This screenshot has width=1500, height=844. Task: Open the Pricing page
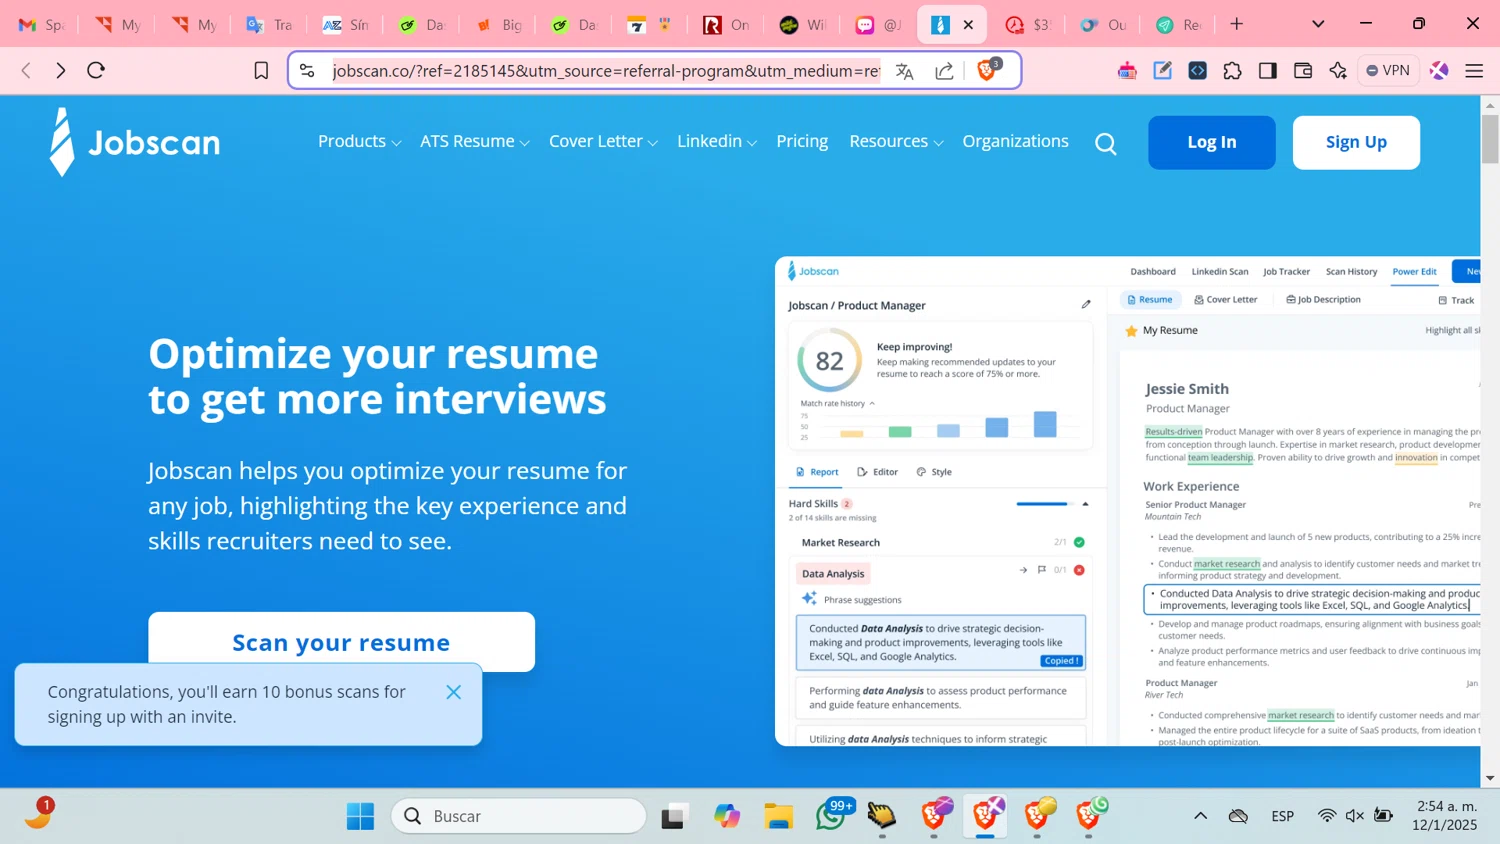[x=802, y=141]
